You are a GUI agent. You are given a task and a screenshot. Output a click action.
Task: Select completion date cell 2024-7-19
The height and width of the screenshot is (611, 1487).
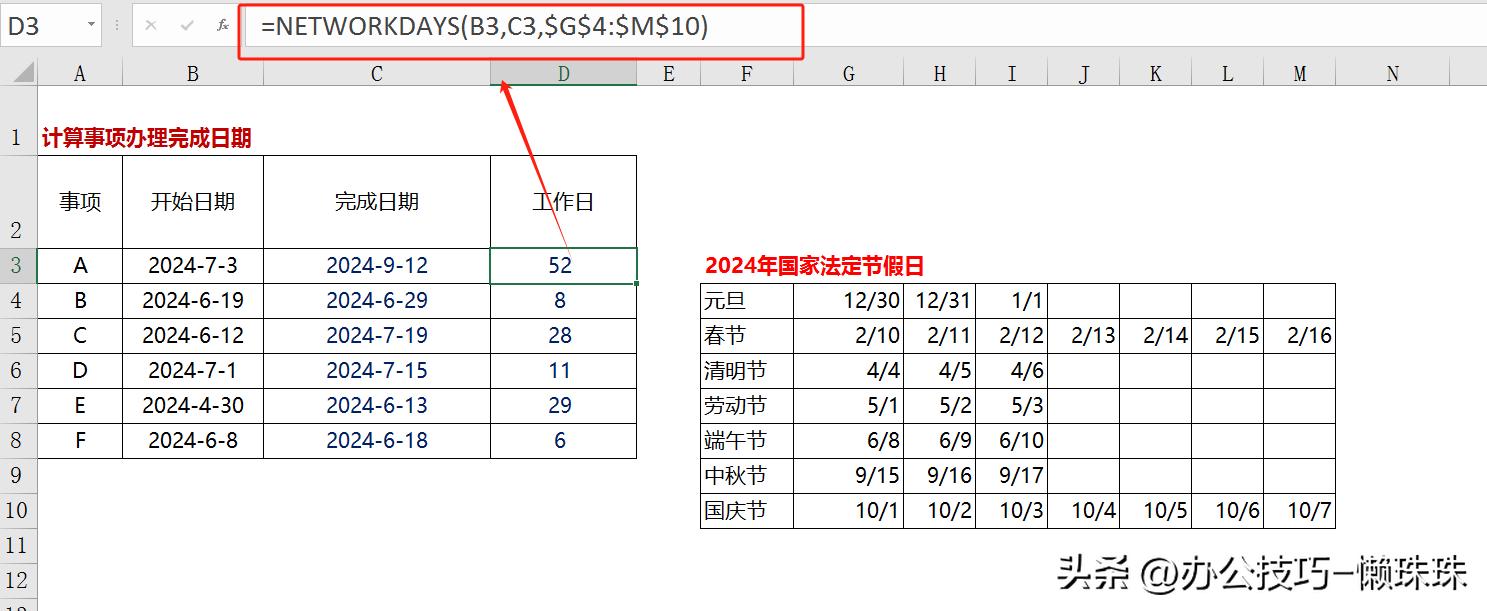(x=376, y=336)
